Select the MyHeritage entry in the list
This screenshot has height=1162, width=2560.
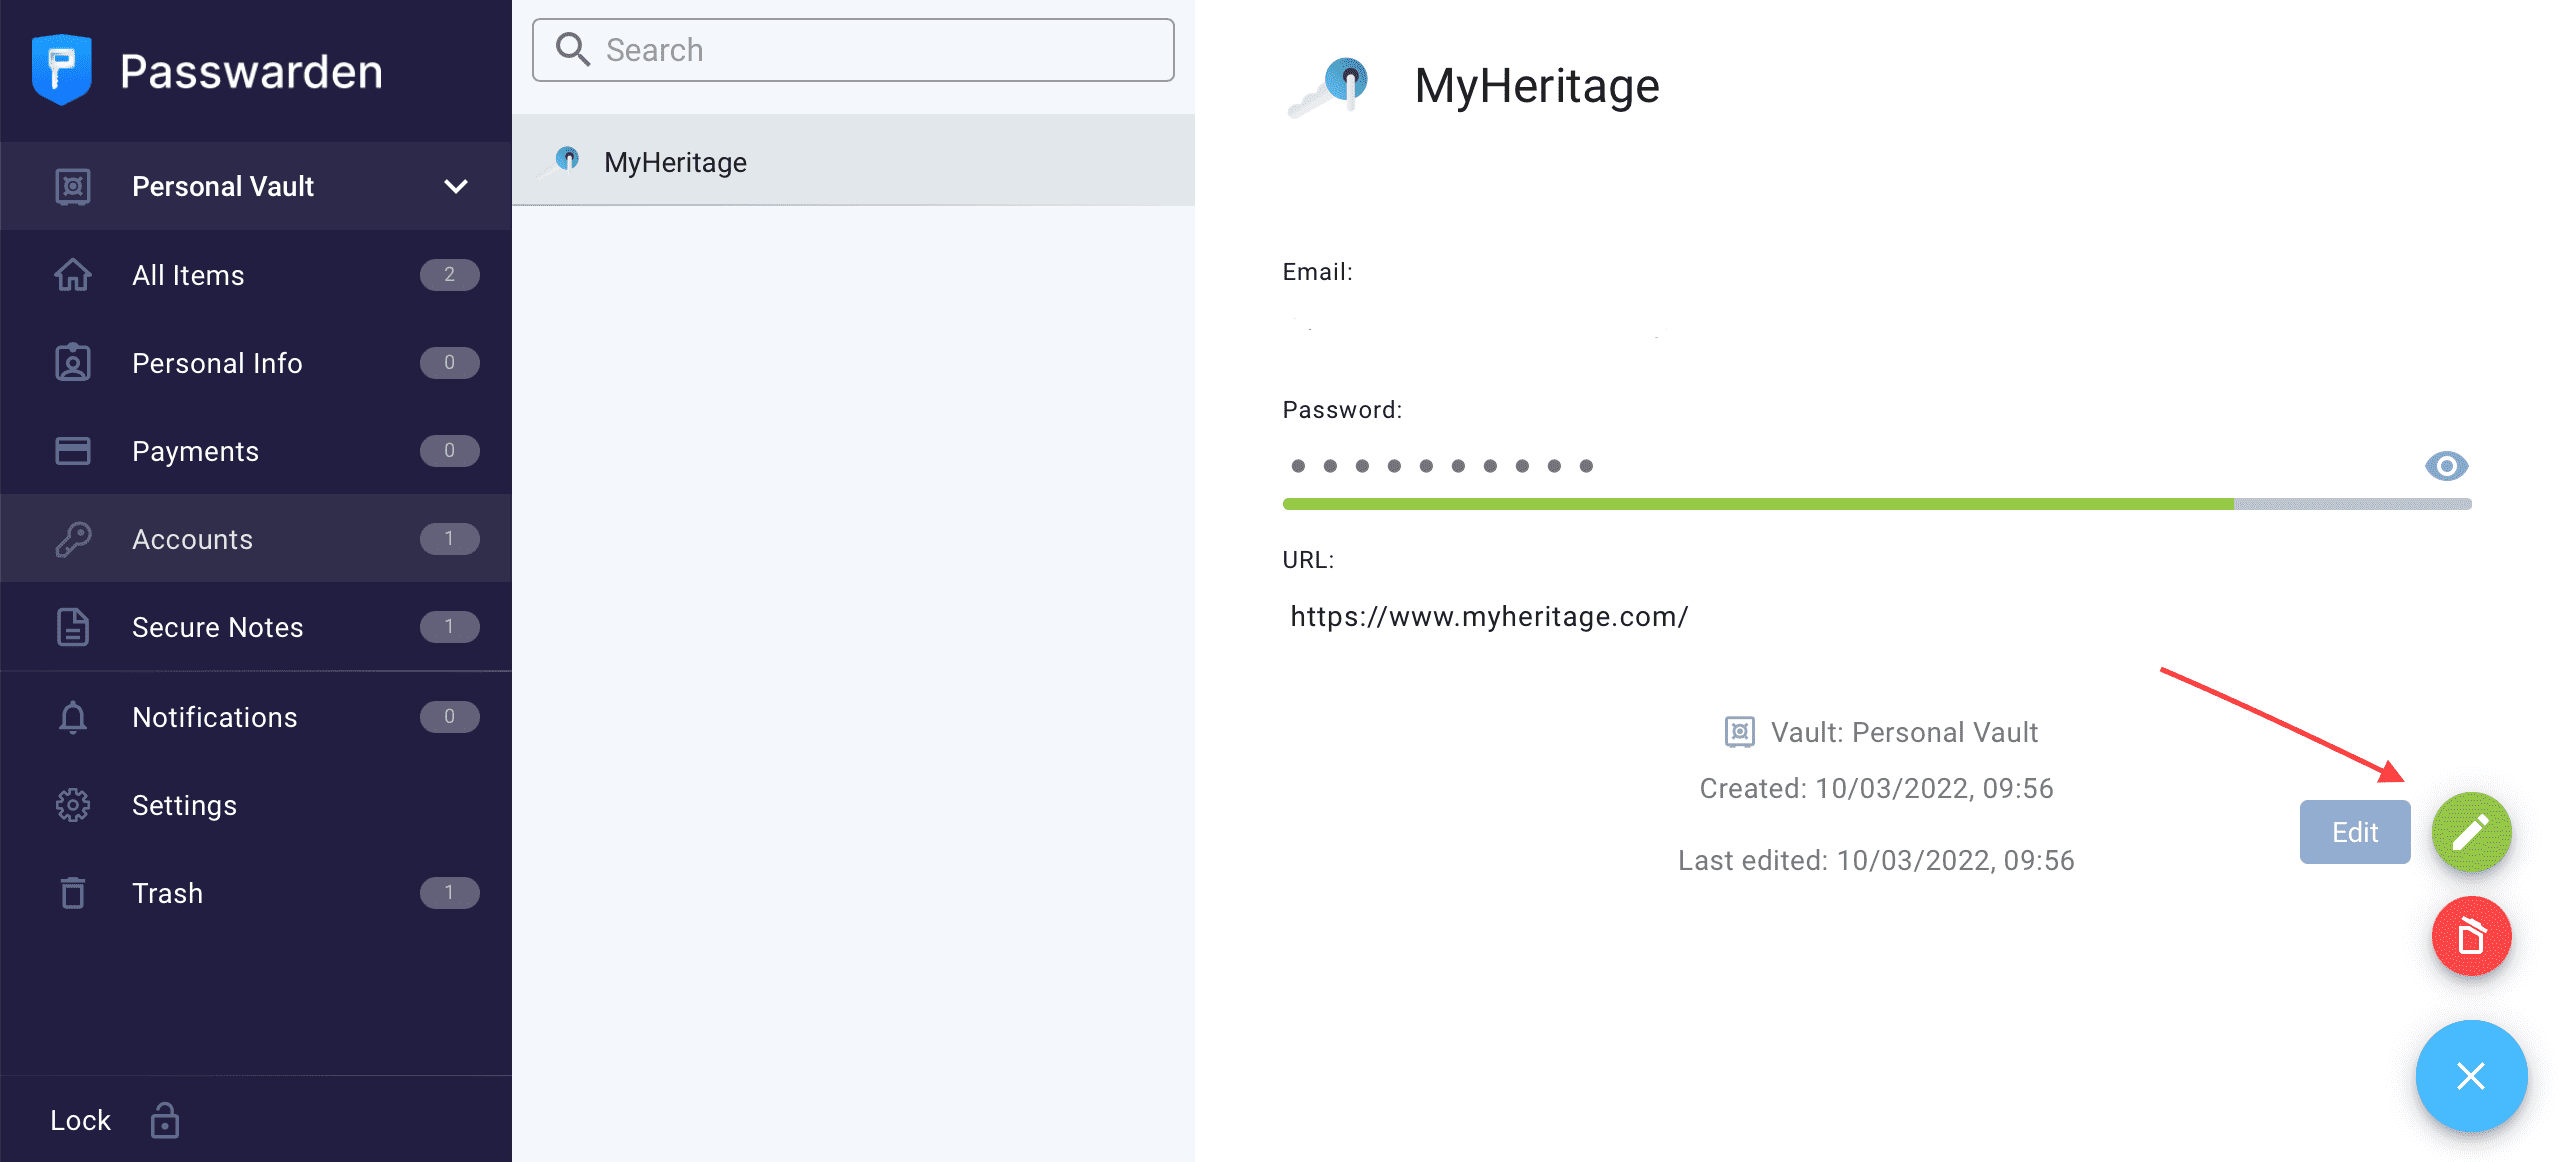(x=674, y=161)
